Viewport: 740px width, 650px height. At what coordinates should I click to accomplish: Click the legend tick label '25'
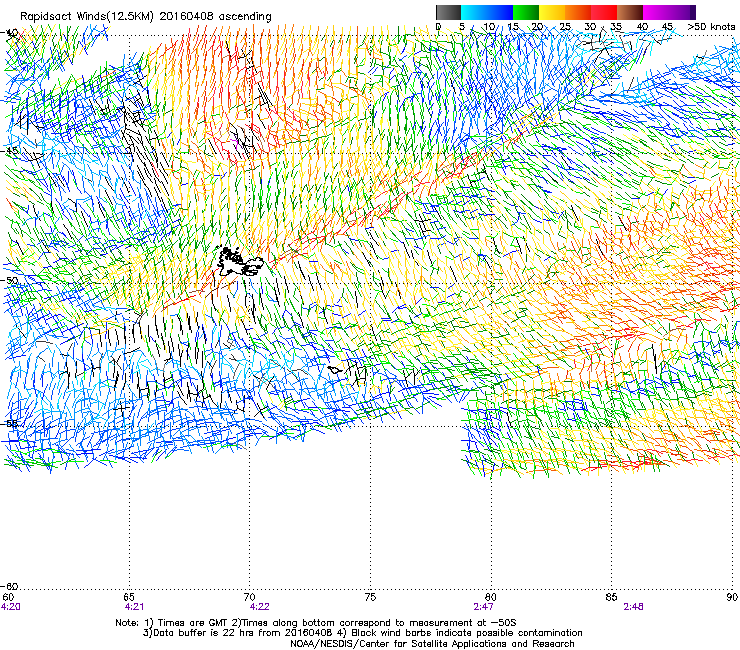565,27
